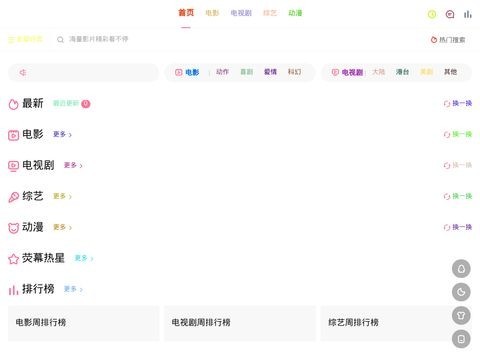Image resolution: width=480 pixels, height=360 pixels.
Task: Switch to the 首页 tab
Action: (186, 13)
